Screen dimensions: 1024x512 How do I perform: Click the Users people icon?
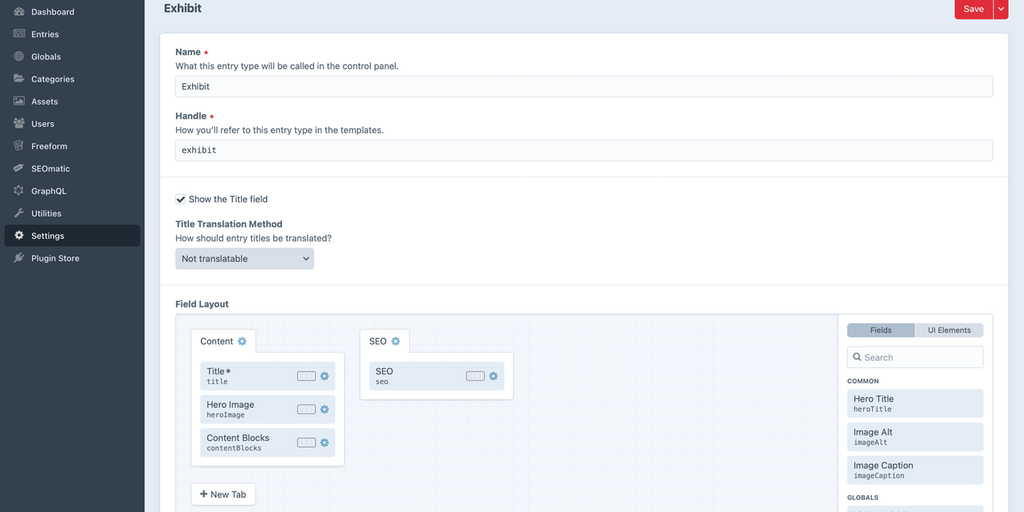click(x=19, y=124)
